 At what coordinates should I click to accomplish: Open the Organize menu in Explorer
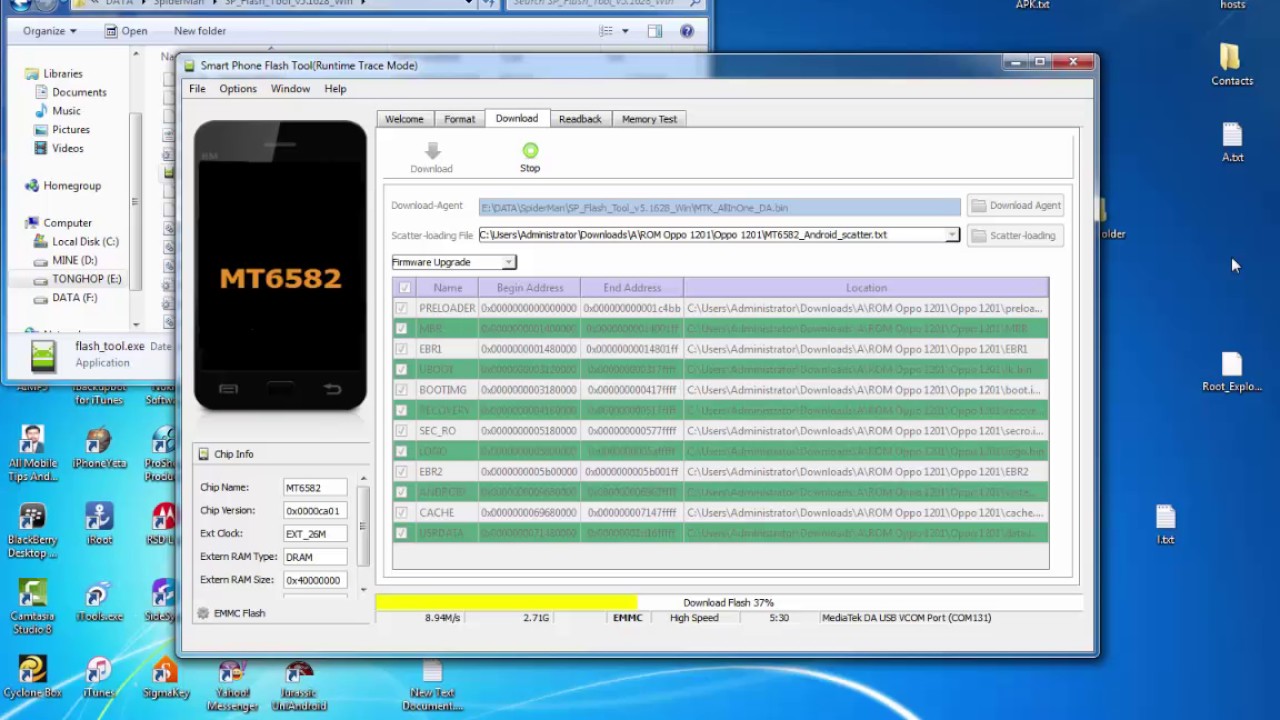pyautogui.click(x=50, y=31)
